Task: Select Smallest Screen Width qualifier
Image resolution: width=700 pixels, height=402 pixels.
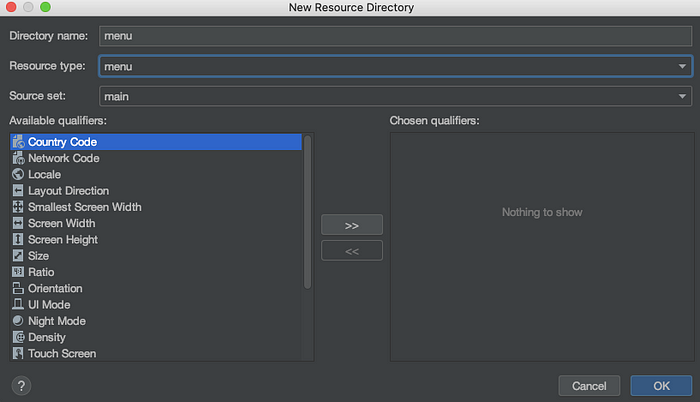Action: [x=156, y=207]
